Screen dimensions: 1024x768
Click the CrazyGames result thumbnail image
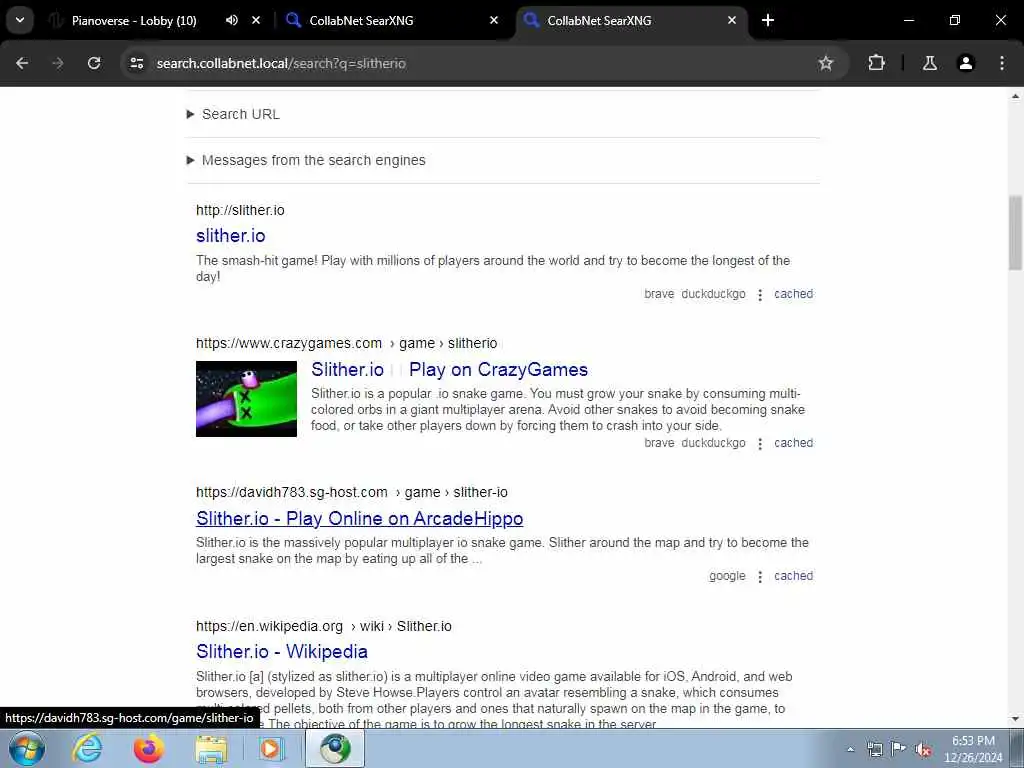click(x=246, y=398)
